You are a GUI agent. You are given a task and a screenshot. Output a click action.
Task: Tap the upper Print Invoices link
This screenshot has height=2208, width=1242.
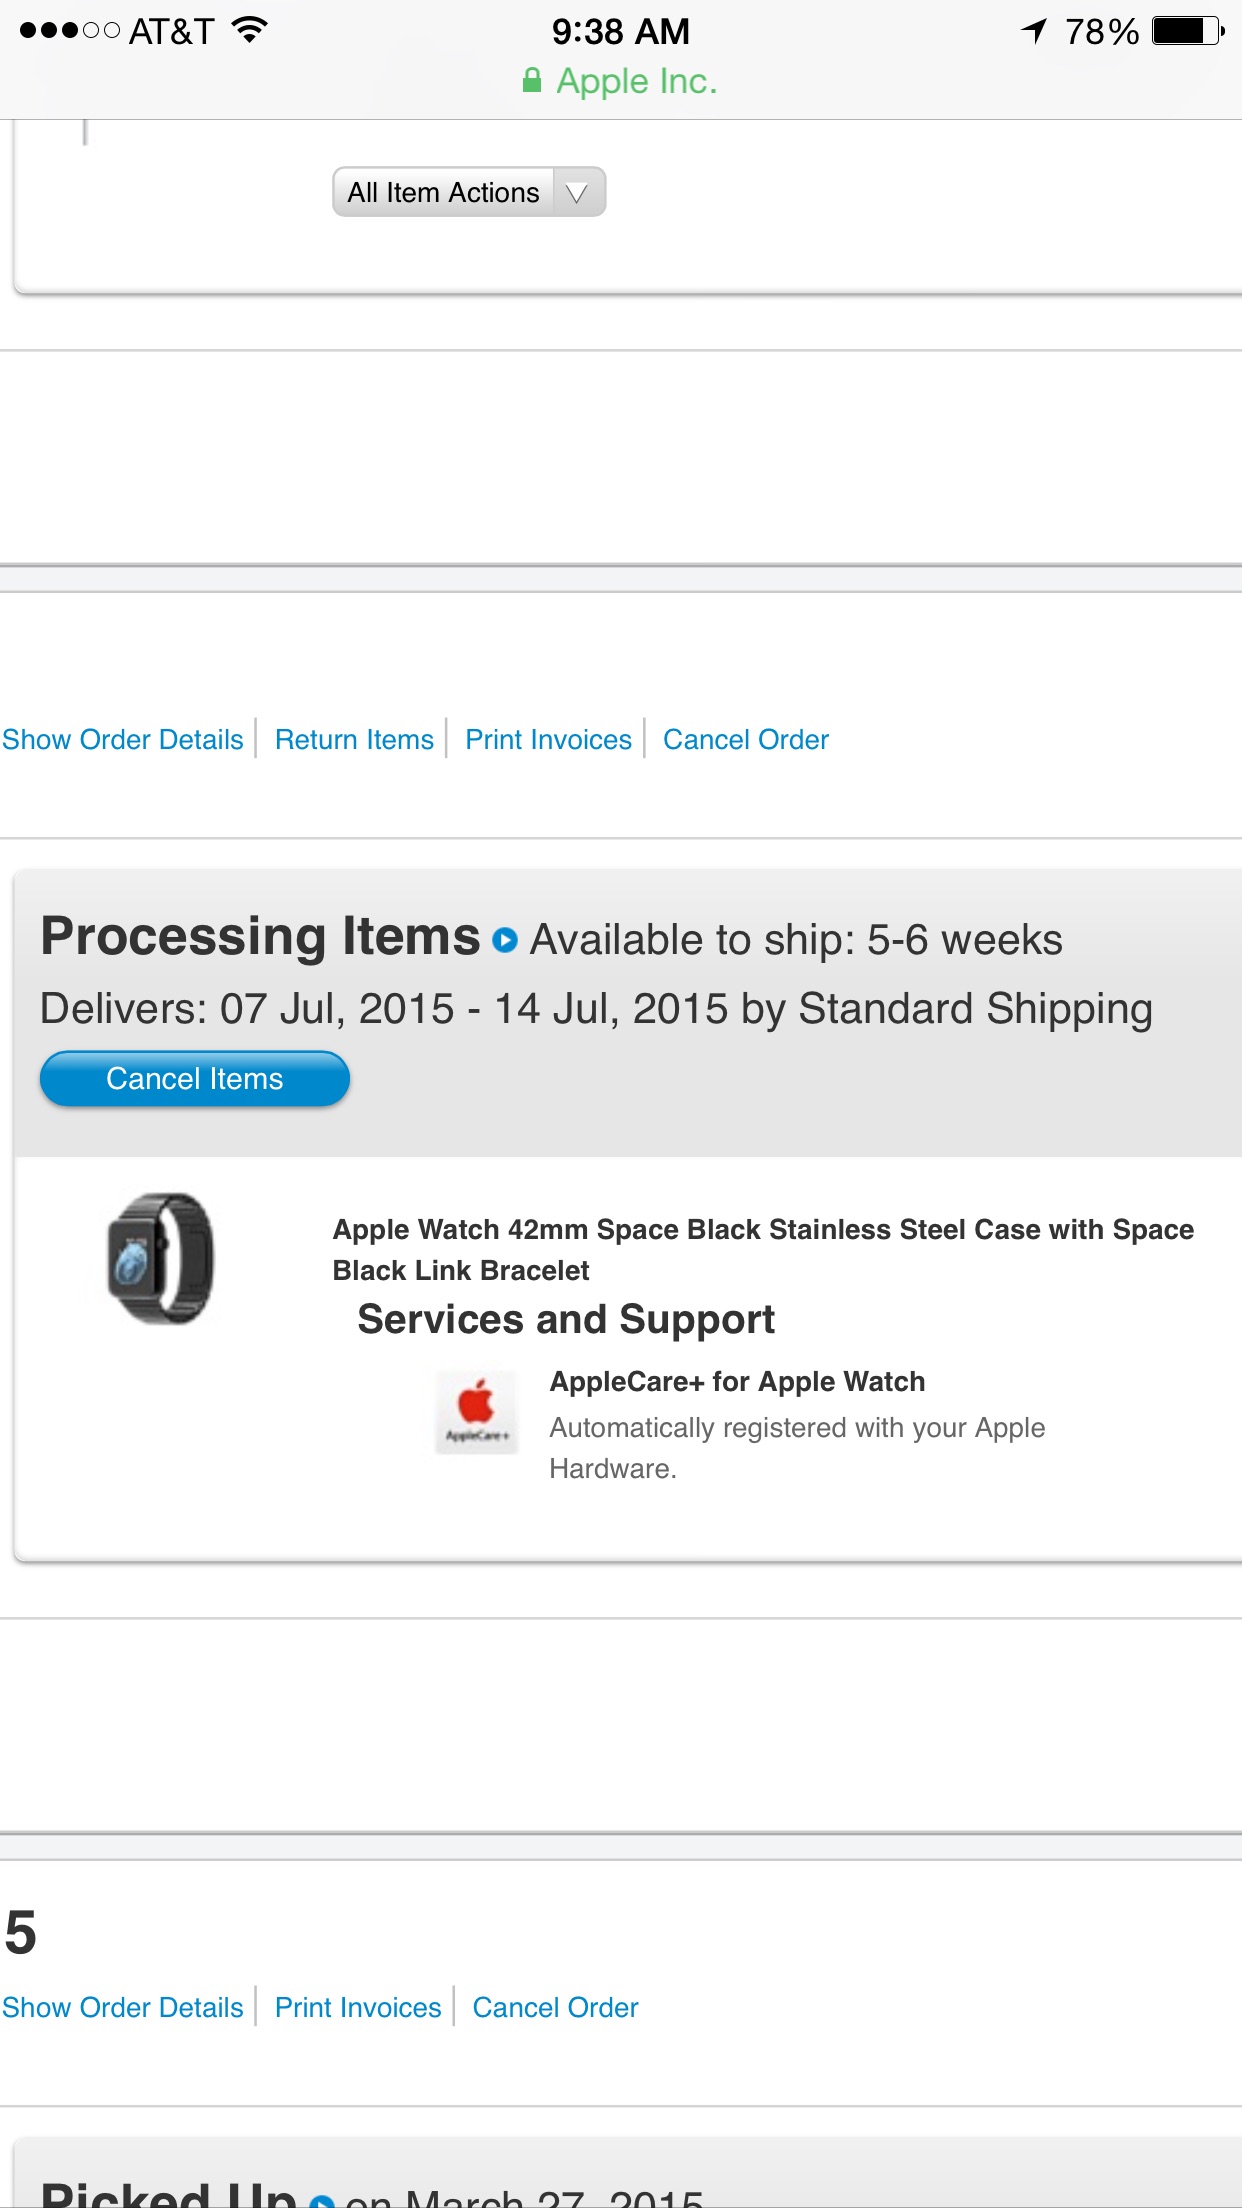(548, 739)
